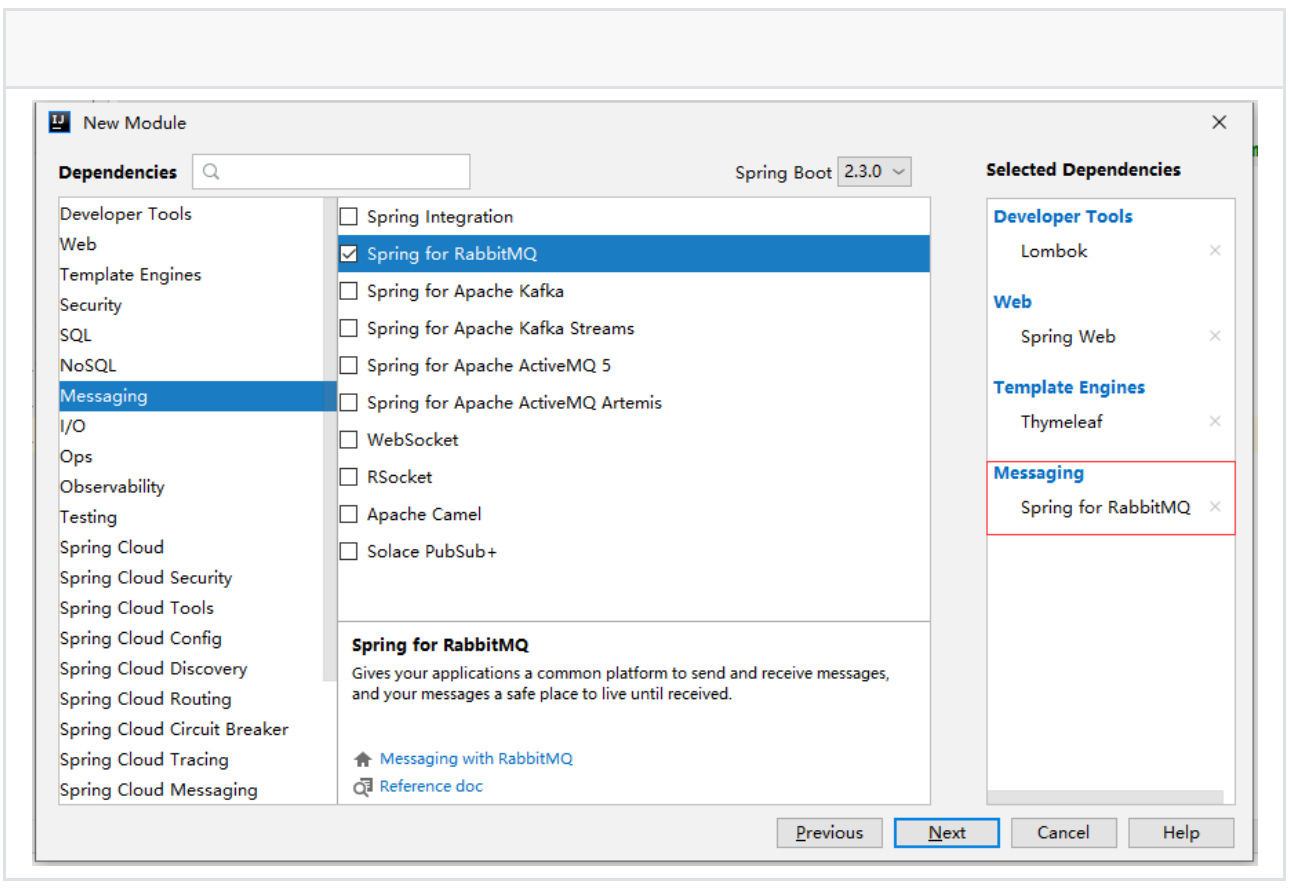Screen dimensions: 1294x894
Task: Click the Next button
Action: pos(946,833)
